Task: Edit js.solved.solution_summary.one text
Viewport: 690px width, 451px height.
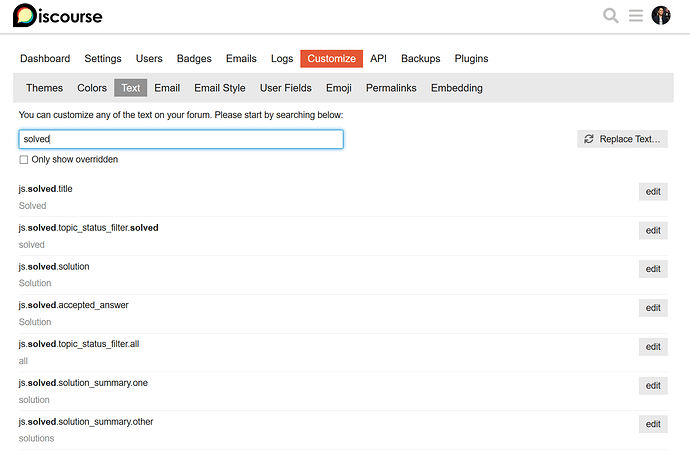Action: pyautogui.click(x=653, y=386)
